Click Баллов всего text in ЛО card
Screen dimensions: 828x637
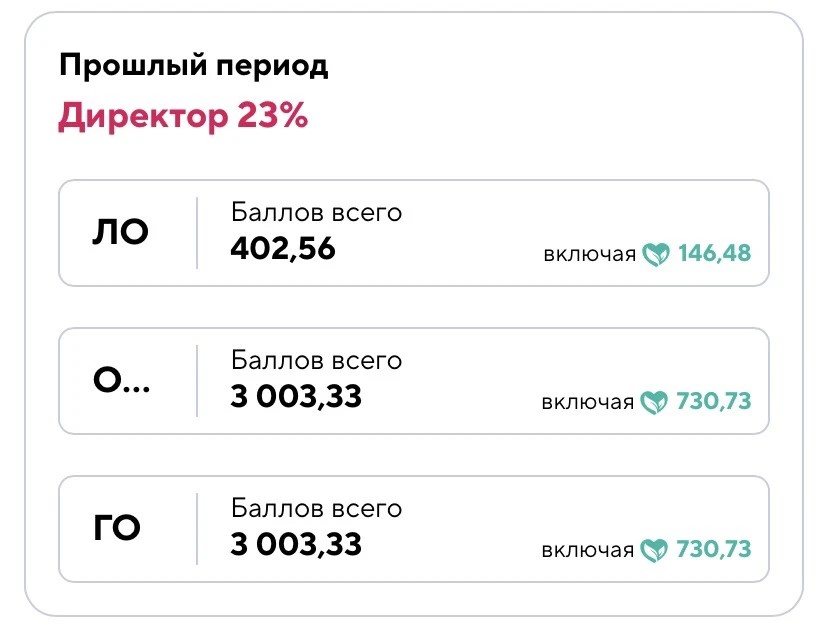point(316,213)
